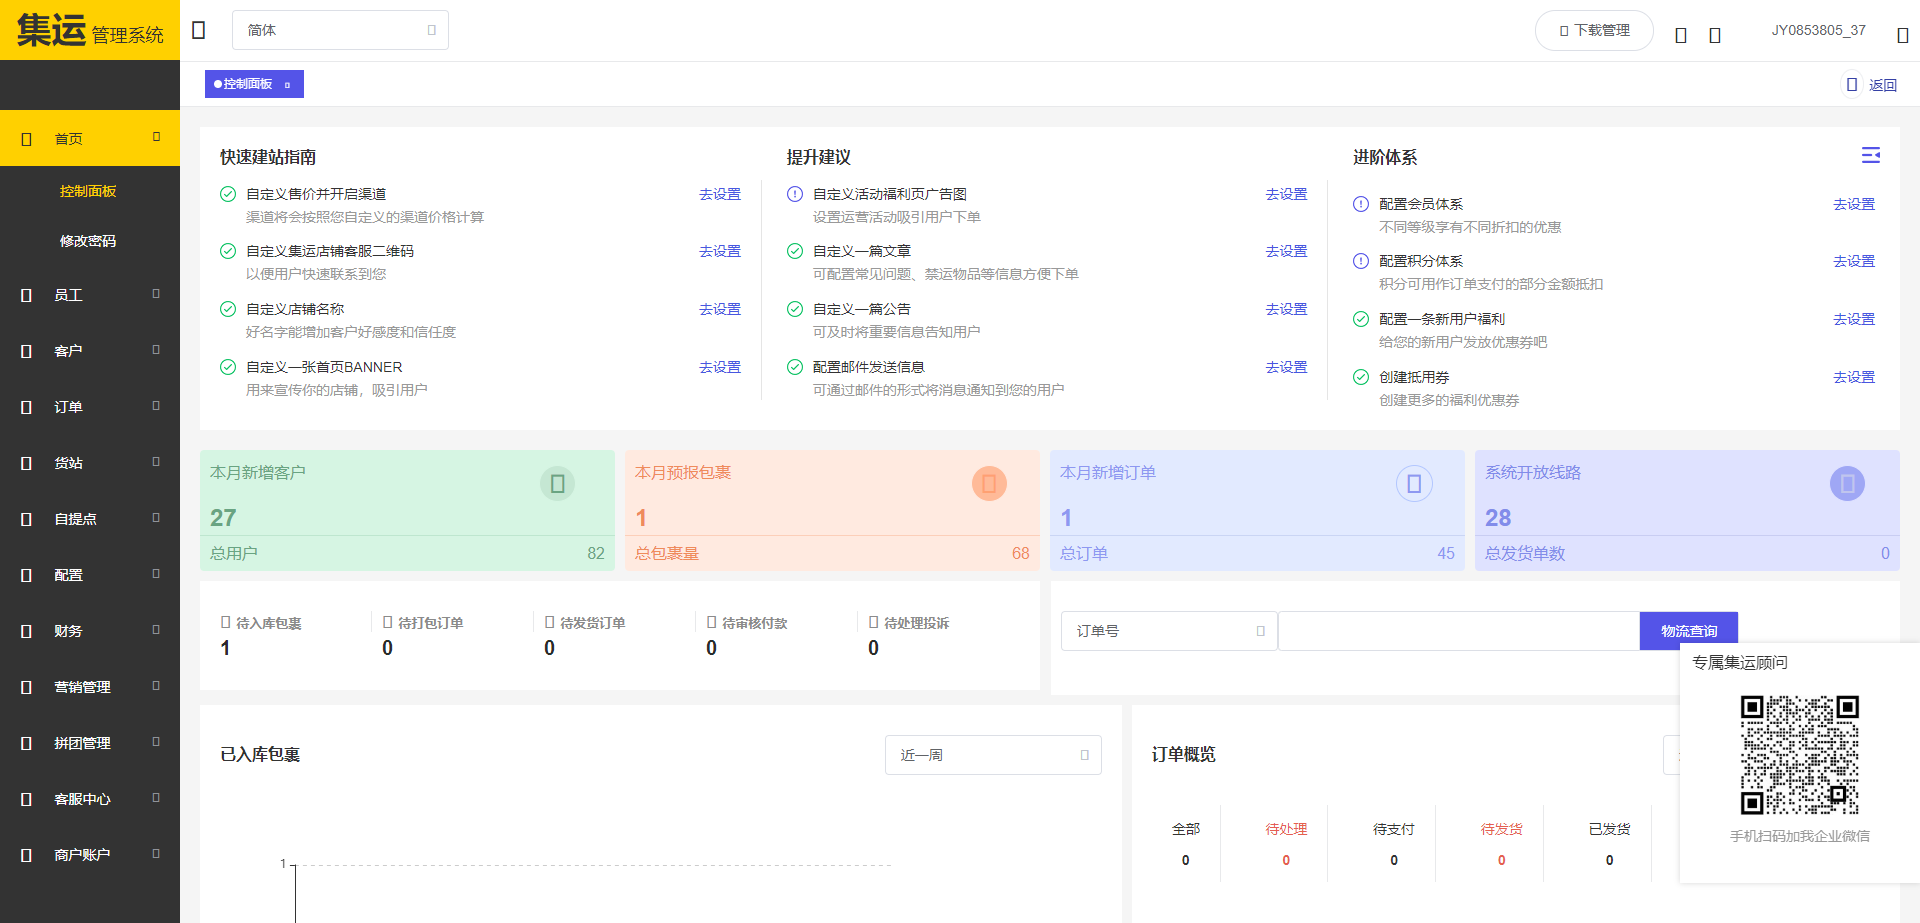Open the 近一周 time range dropdown

[x=992, y=755]
